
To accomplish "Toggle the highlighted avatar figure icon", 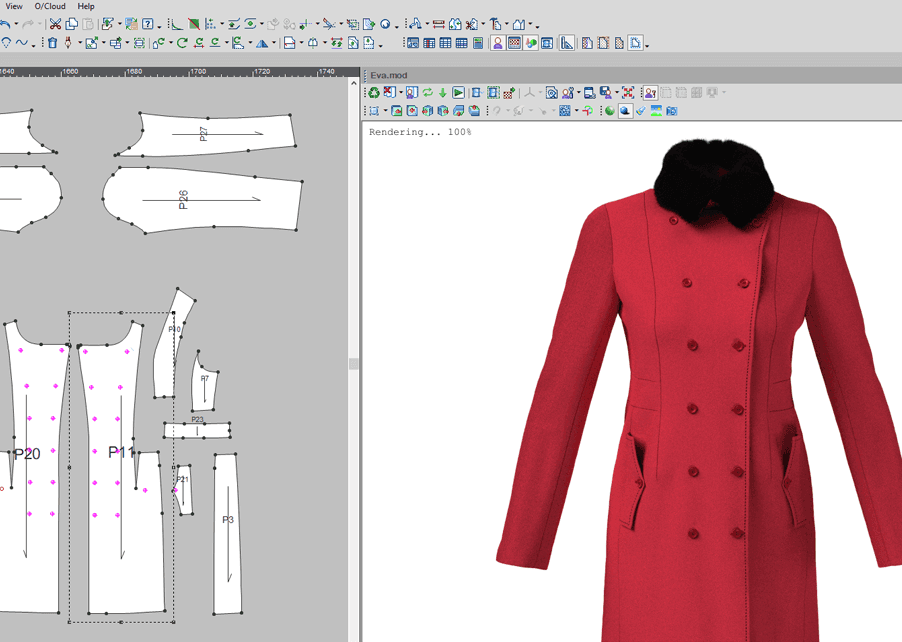I will point(496,42).
